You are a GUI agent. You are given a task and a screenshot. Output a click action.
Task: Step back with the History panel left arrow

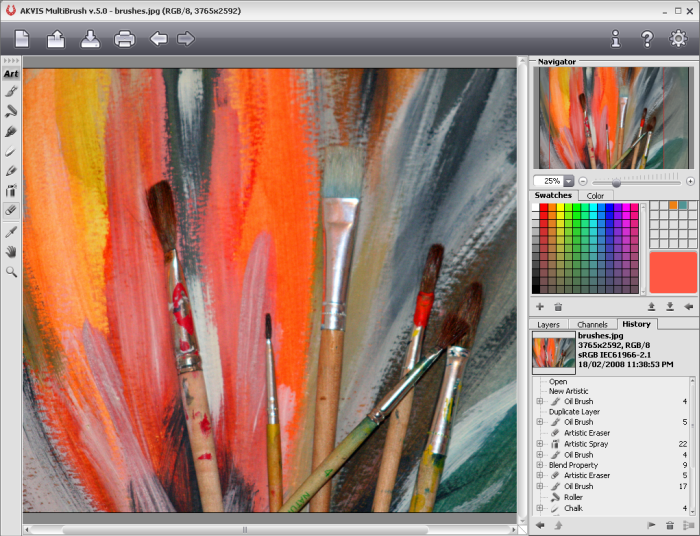540,525
